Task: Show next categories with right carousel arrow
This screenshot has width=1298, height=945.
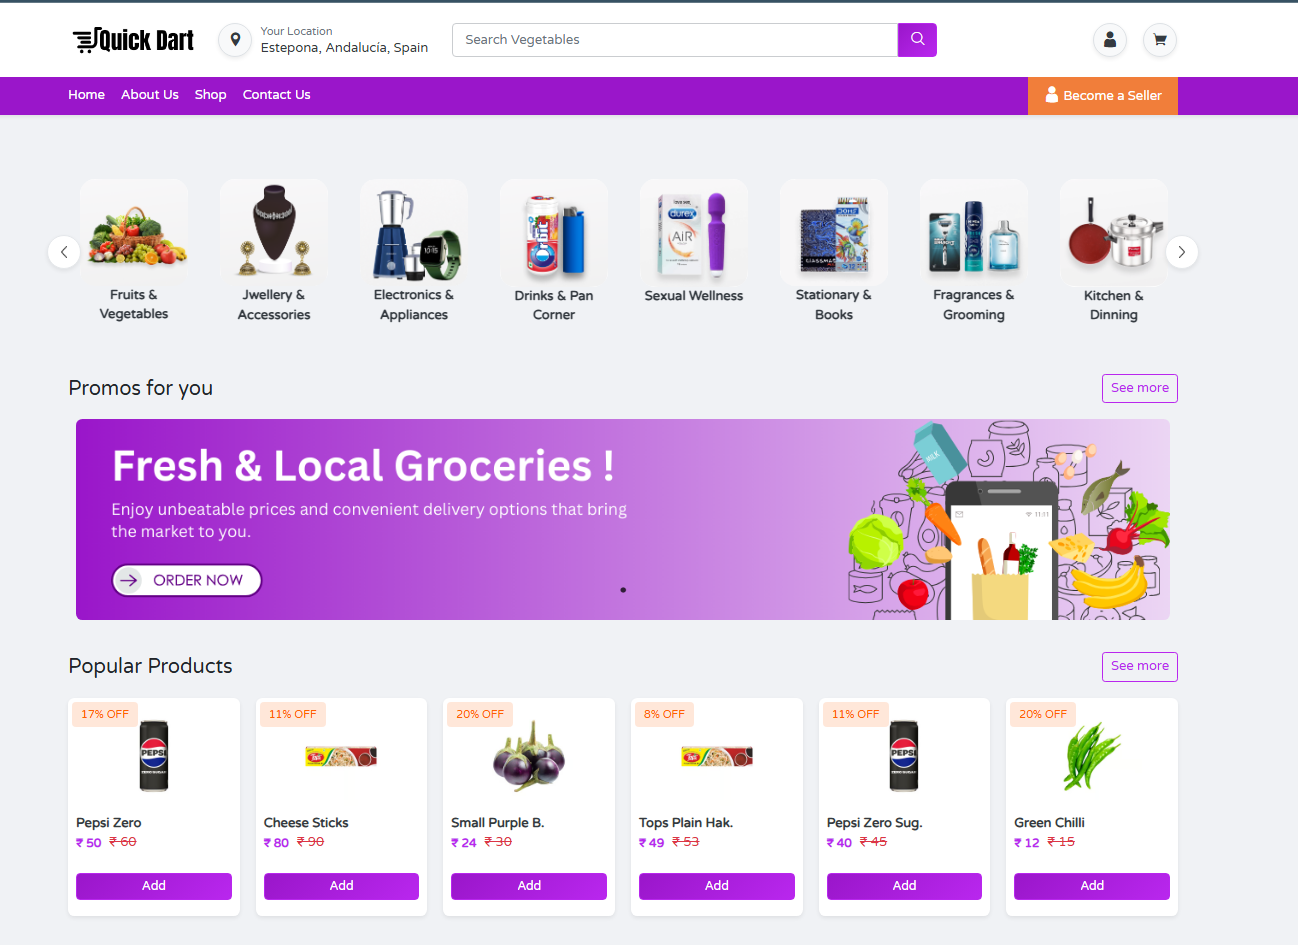Action: [x=1181, y=252]
